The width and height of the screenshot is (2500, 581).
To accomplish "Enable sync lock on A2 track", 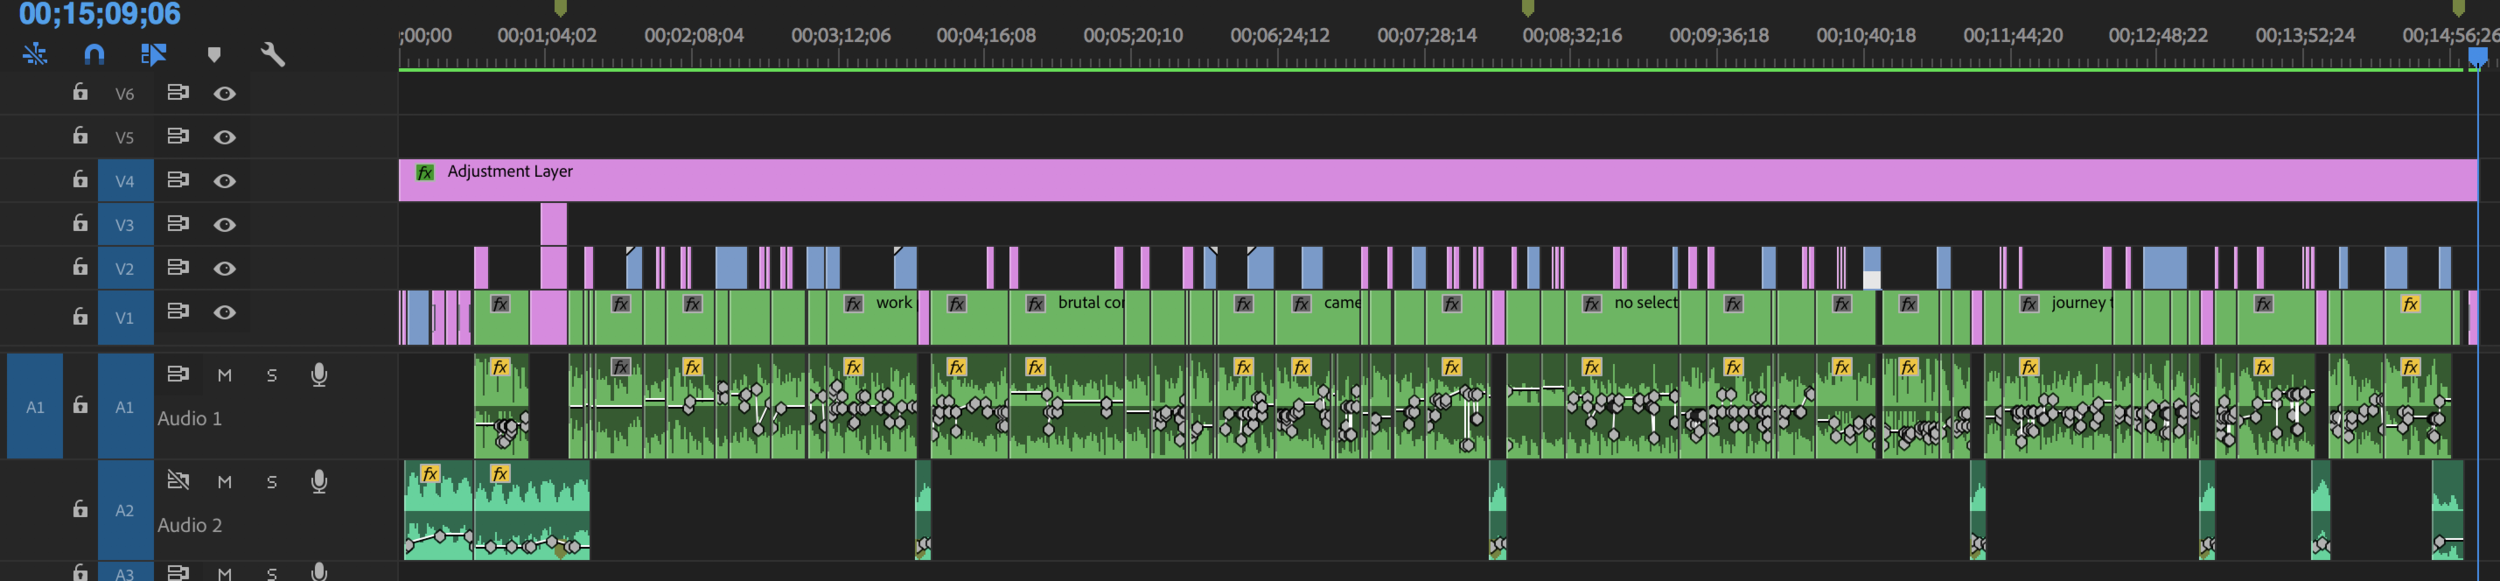I will 178,480.
